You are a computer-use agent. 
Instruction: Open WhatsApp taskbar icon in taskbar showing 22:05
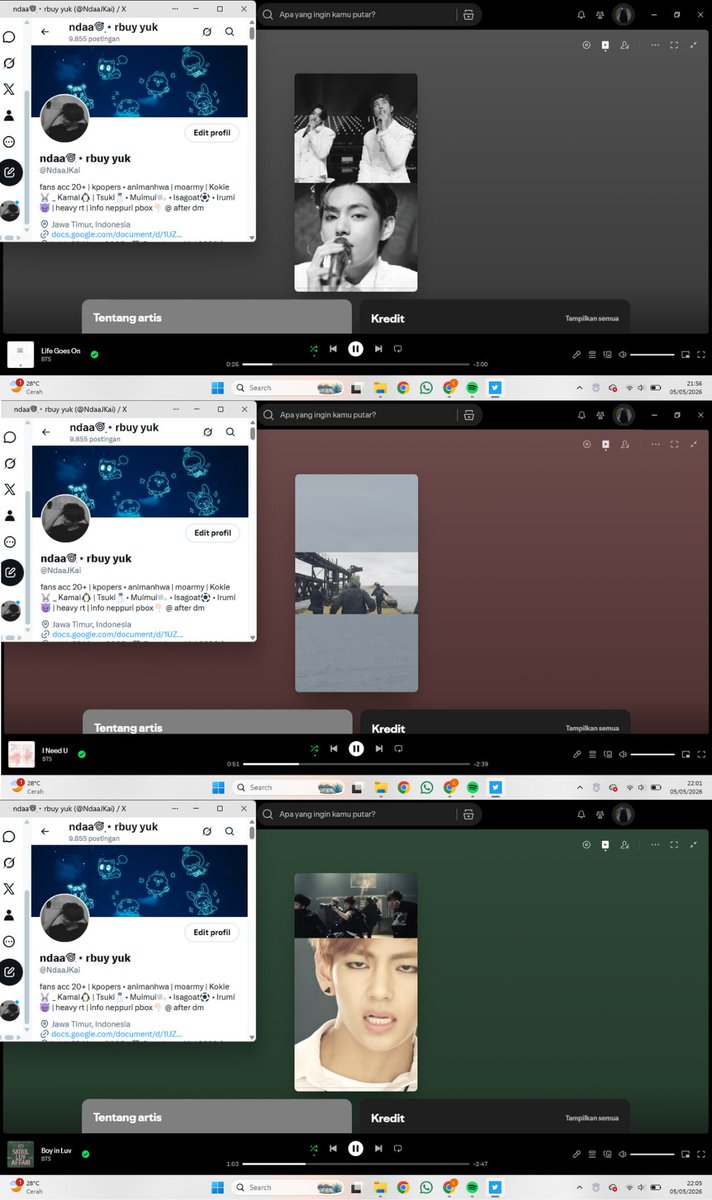426,1187
